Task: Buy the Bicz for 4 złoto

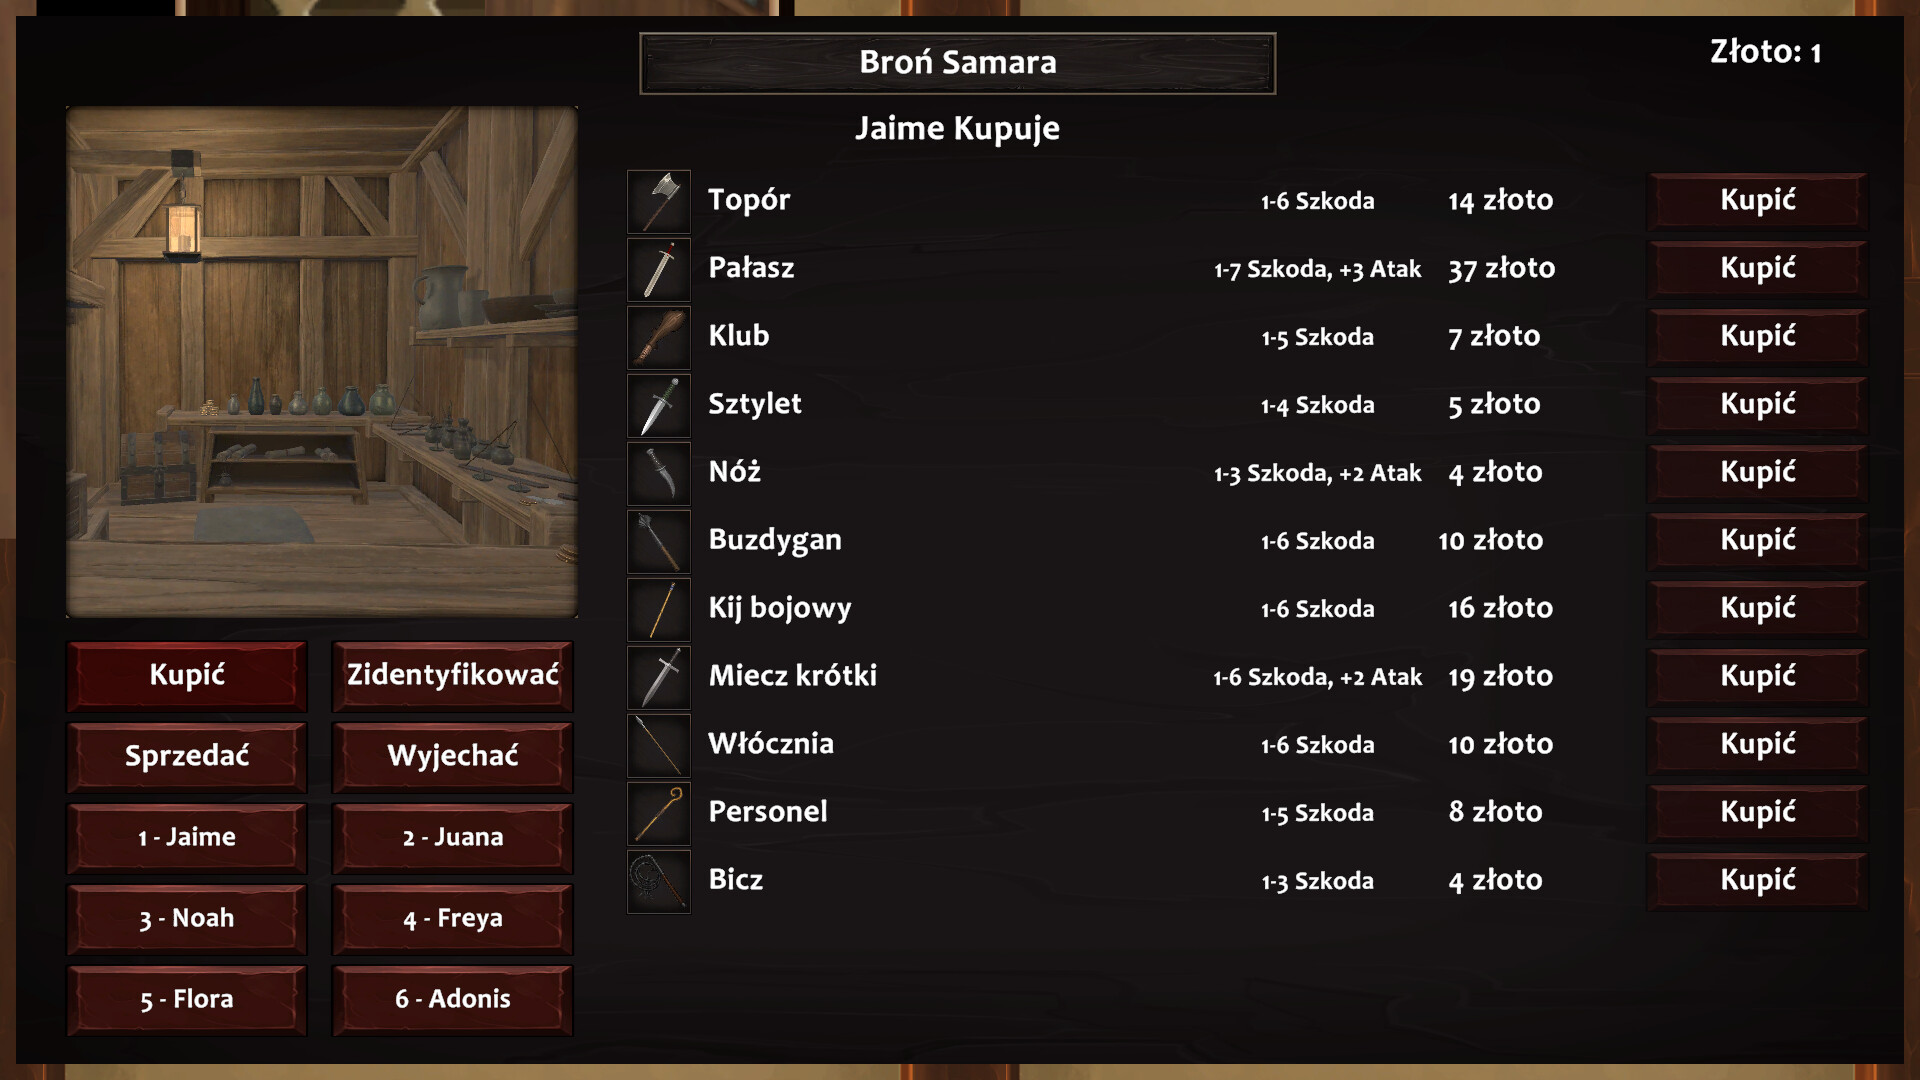Action: [x=1757, y=880]
